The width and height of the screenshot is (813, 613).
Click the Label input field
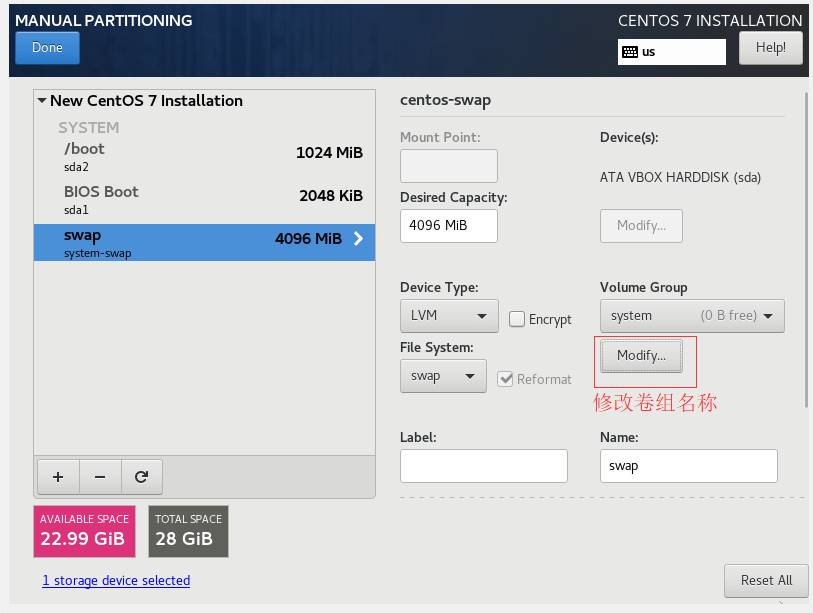coord(484,466)
